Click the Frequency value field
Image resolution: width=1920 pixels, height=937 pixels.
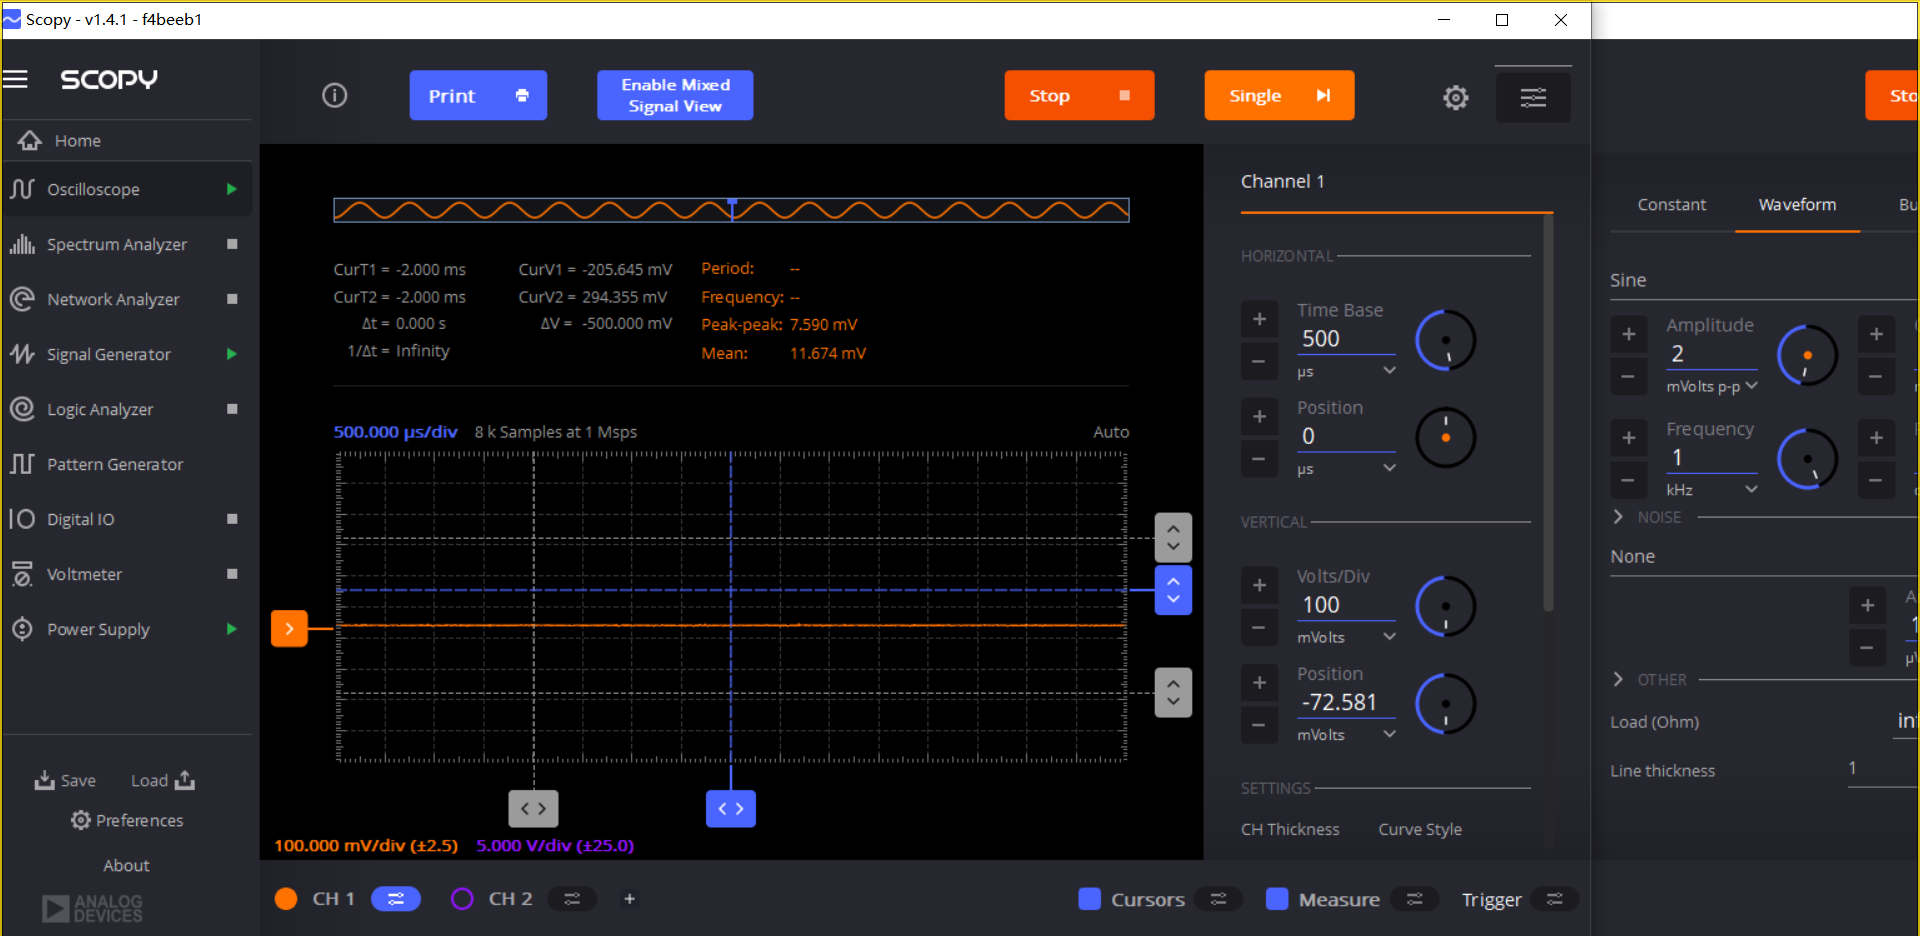pos(1711,458)
